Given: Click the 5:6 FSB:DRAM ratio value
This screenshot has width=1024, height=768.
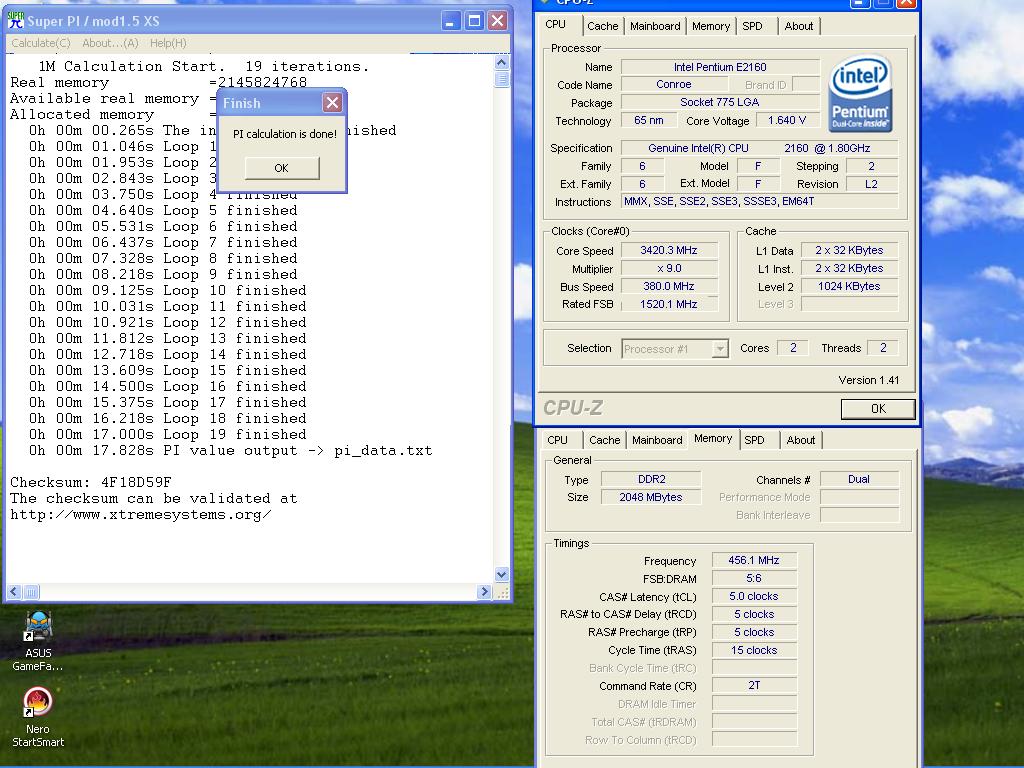Looking at the screenshot, I should click(754, 578).
